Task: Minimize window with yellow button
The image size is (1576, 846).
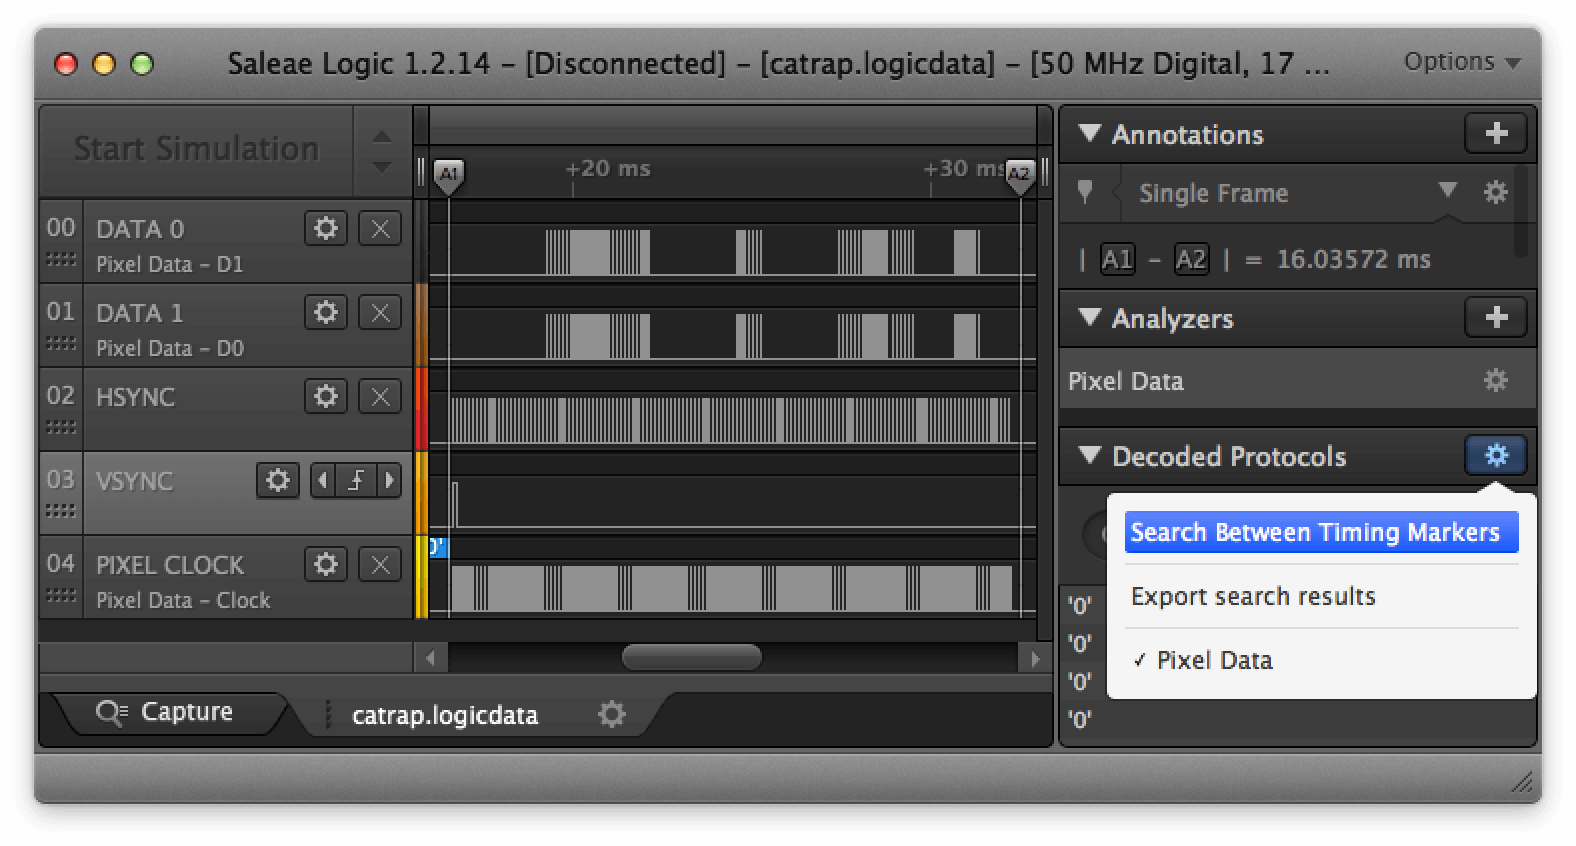Action: [104, 64]
